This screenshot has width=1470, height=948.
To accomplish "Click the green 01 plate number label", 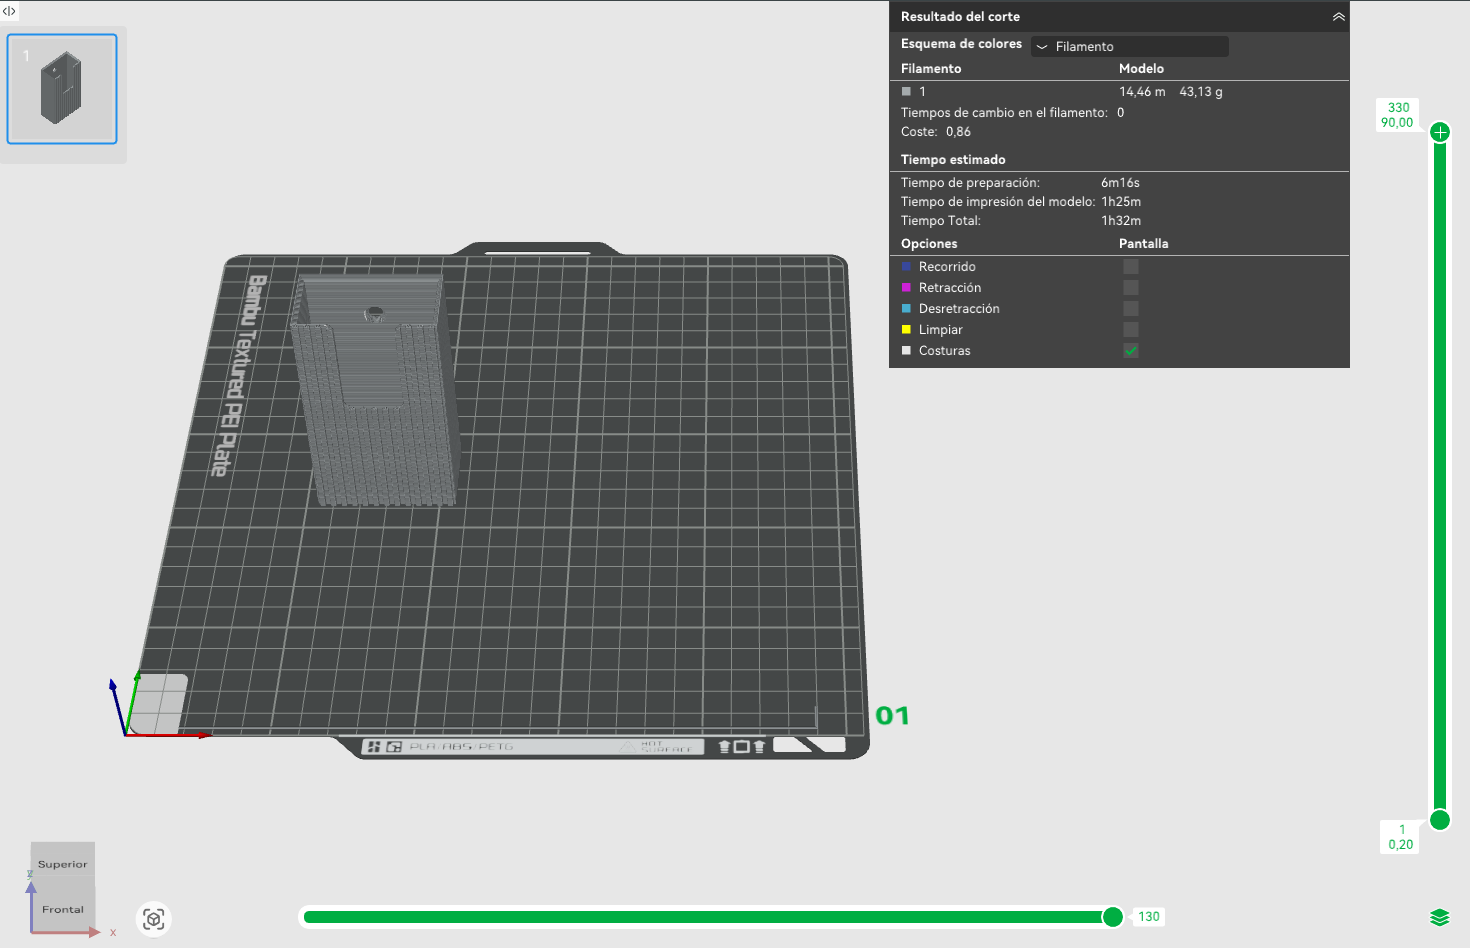I will point(892,716).
